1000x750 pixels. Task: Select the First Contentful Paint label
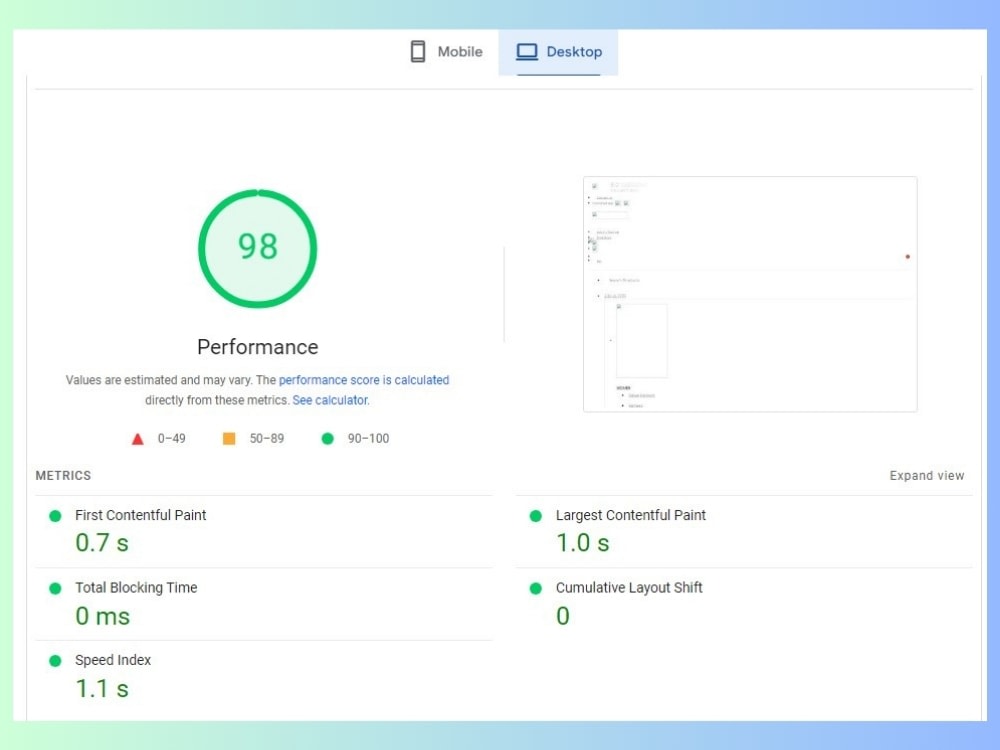point(140,515)
